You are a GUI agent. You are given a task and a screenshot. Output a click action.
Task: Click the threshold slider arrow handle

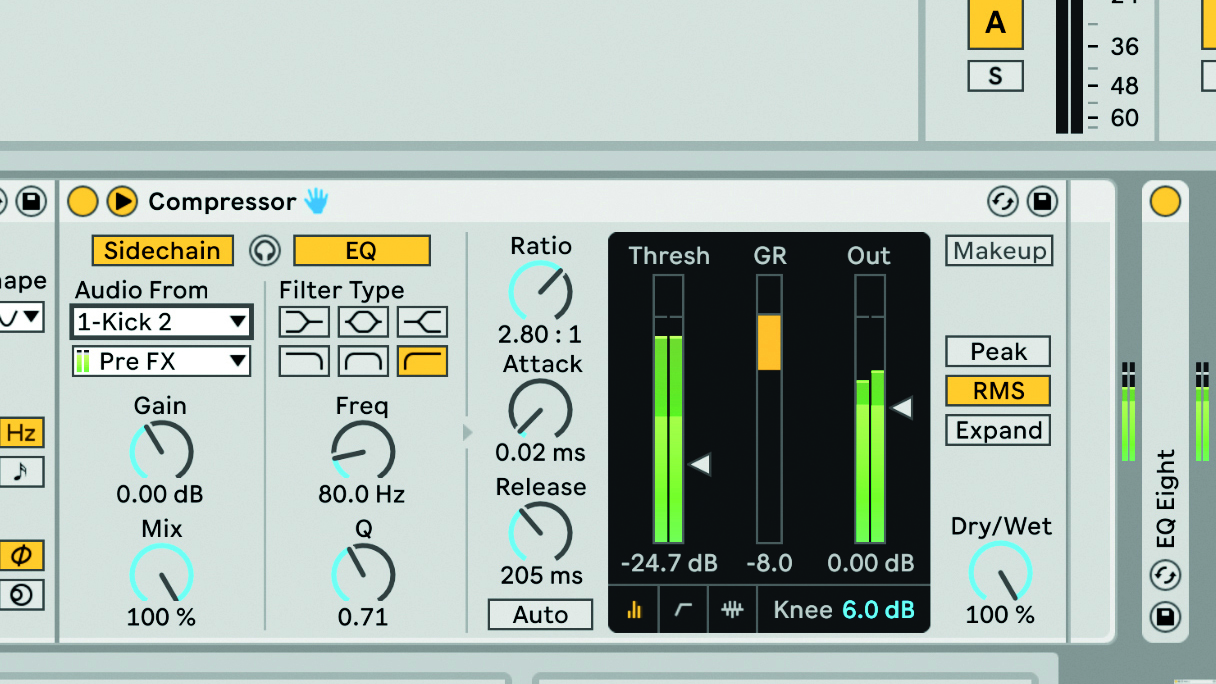[x=700, y=464]
